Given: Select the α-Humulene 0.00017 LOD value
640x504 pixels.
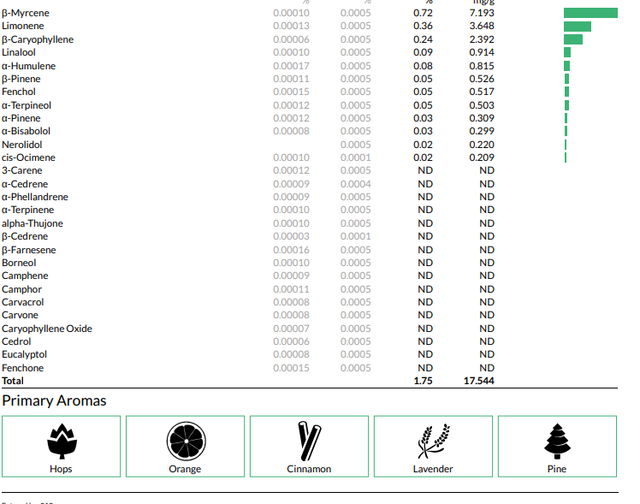Looking at the screenshot, I should tap(291, 66).
